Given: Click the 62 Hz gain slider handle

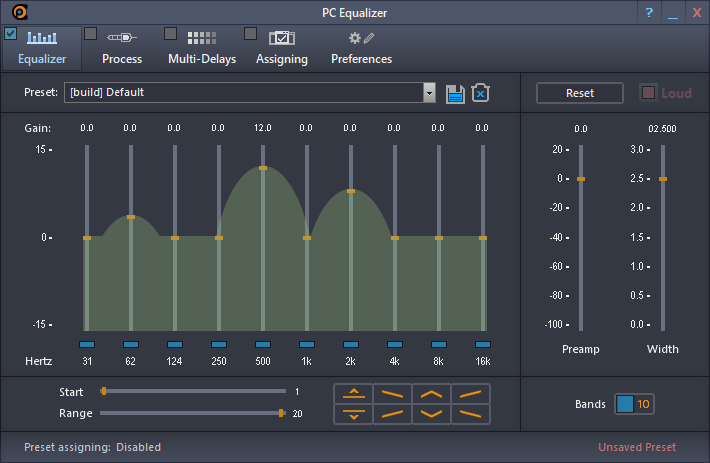Looking at the screenshot, I should (131, 217).
